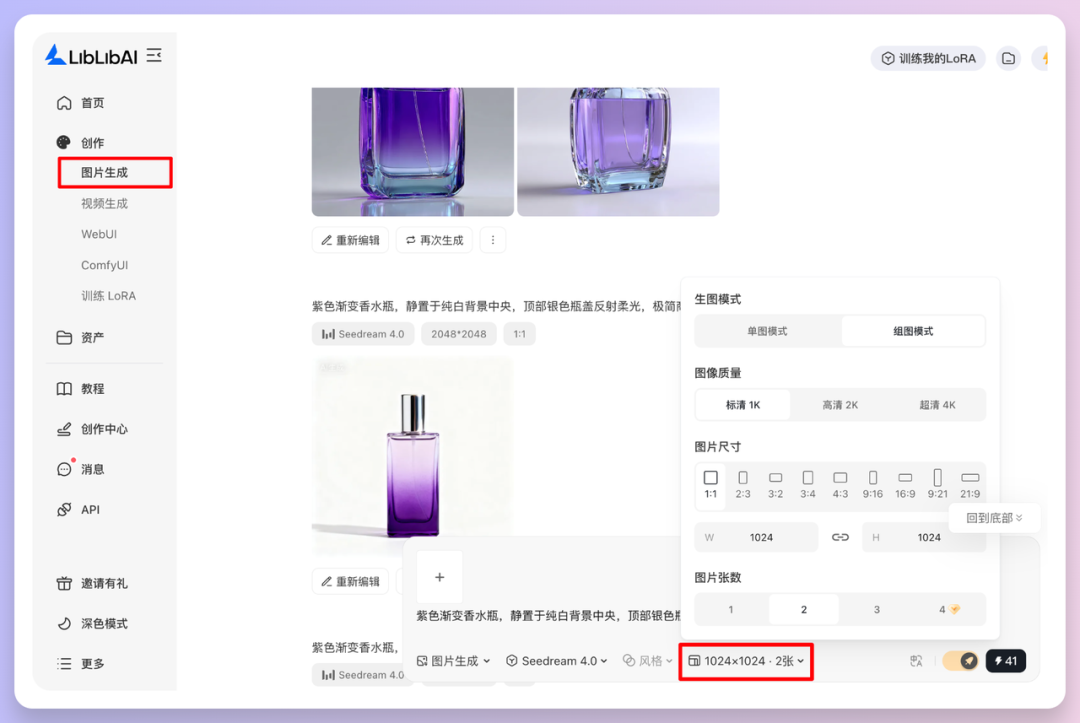Open the API page
Viewport: 1080px width, 723px height.
pyautogui.click(x=78, y=510)
